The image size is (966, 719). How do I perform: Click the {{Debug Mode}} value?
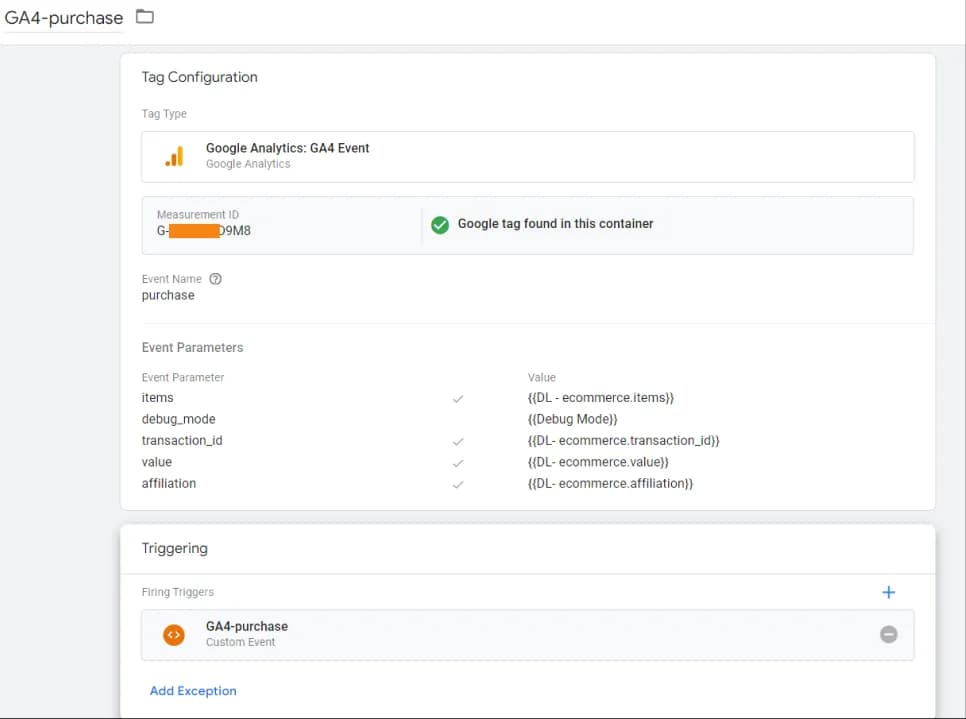[x=572, y=419]
